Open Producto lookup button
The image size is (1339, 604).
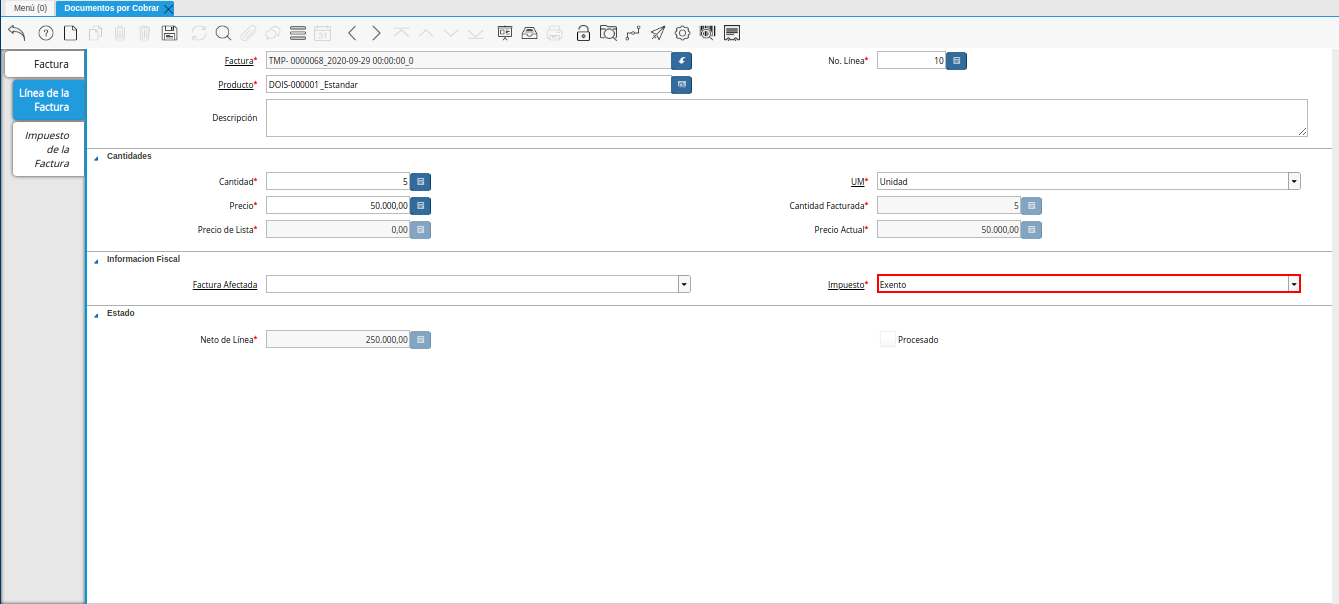pyautogui.click(x=682, y=85)
